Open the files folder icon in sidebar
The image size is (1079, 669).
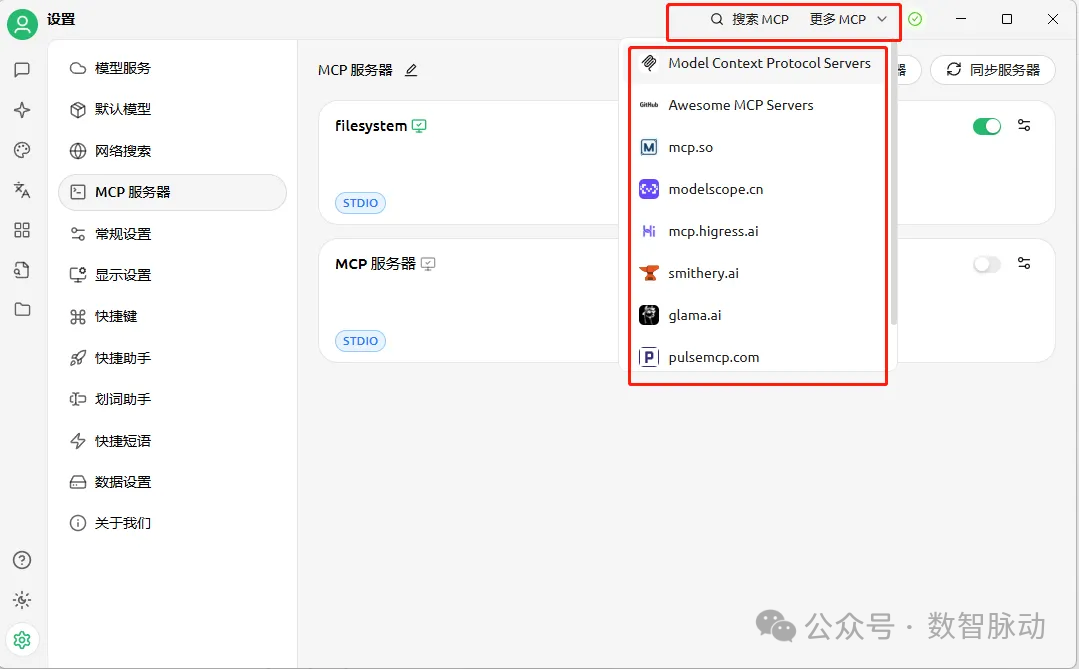point(22,310)
